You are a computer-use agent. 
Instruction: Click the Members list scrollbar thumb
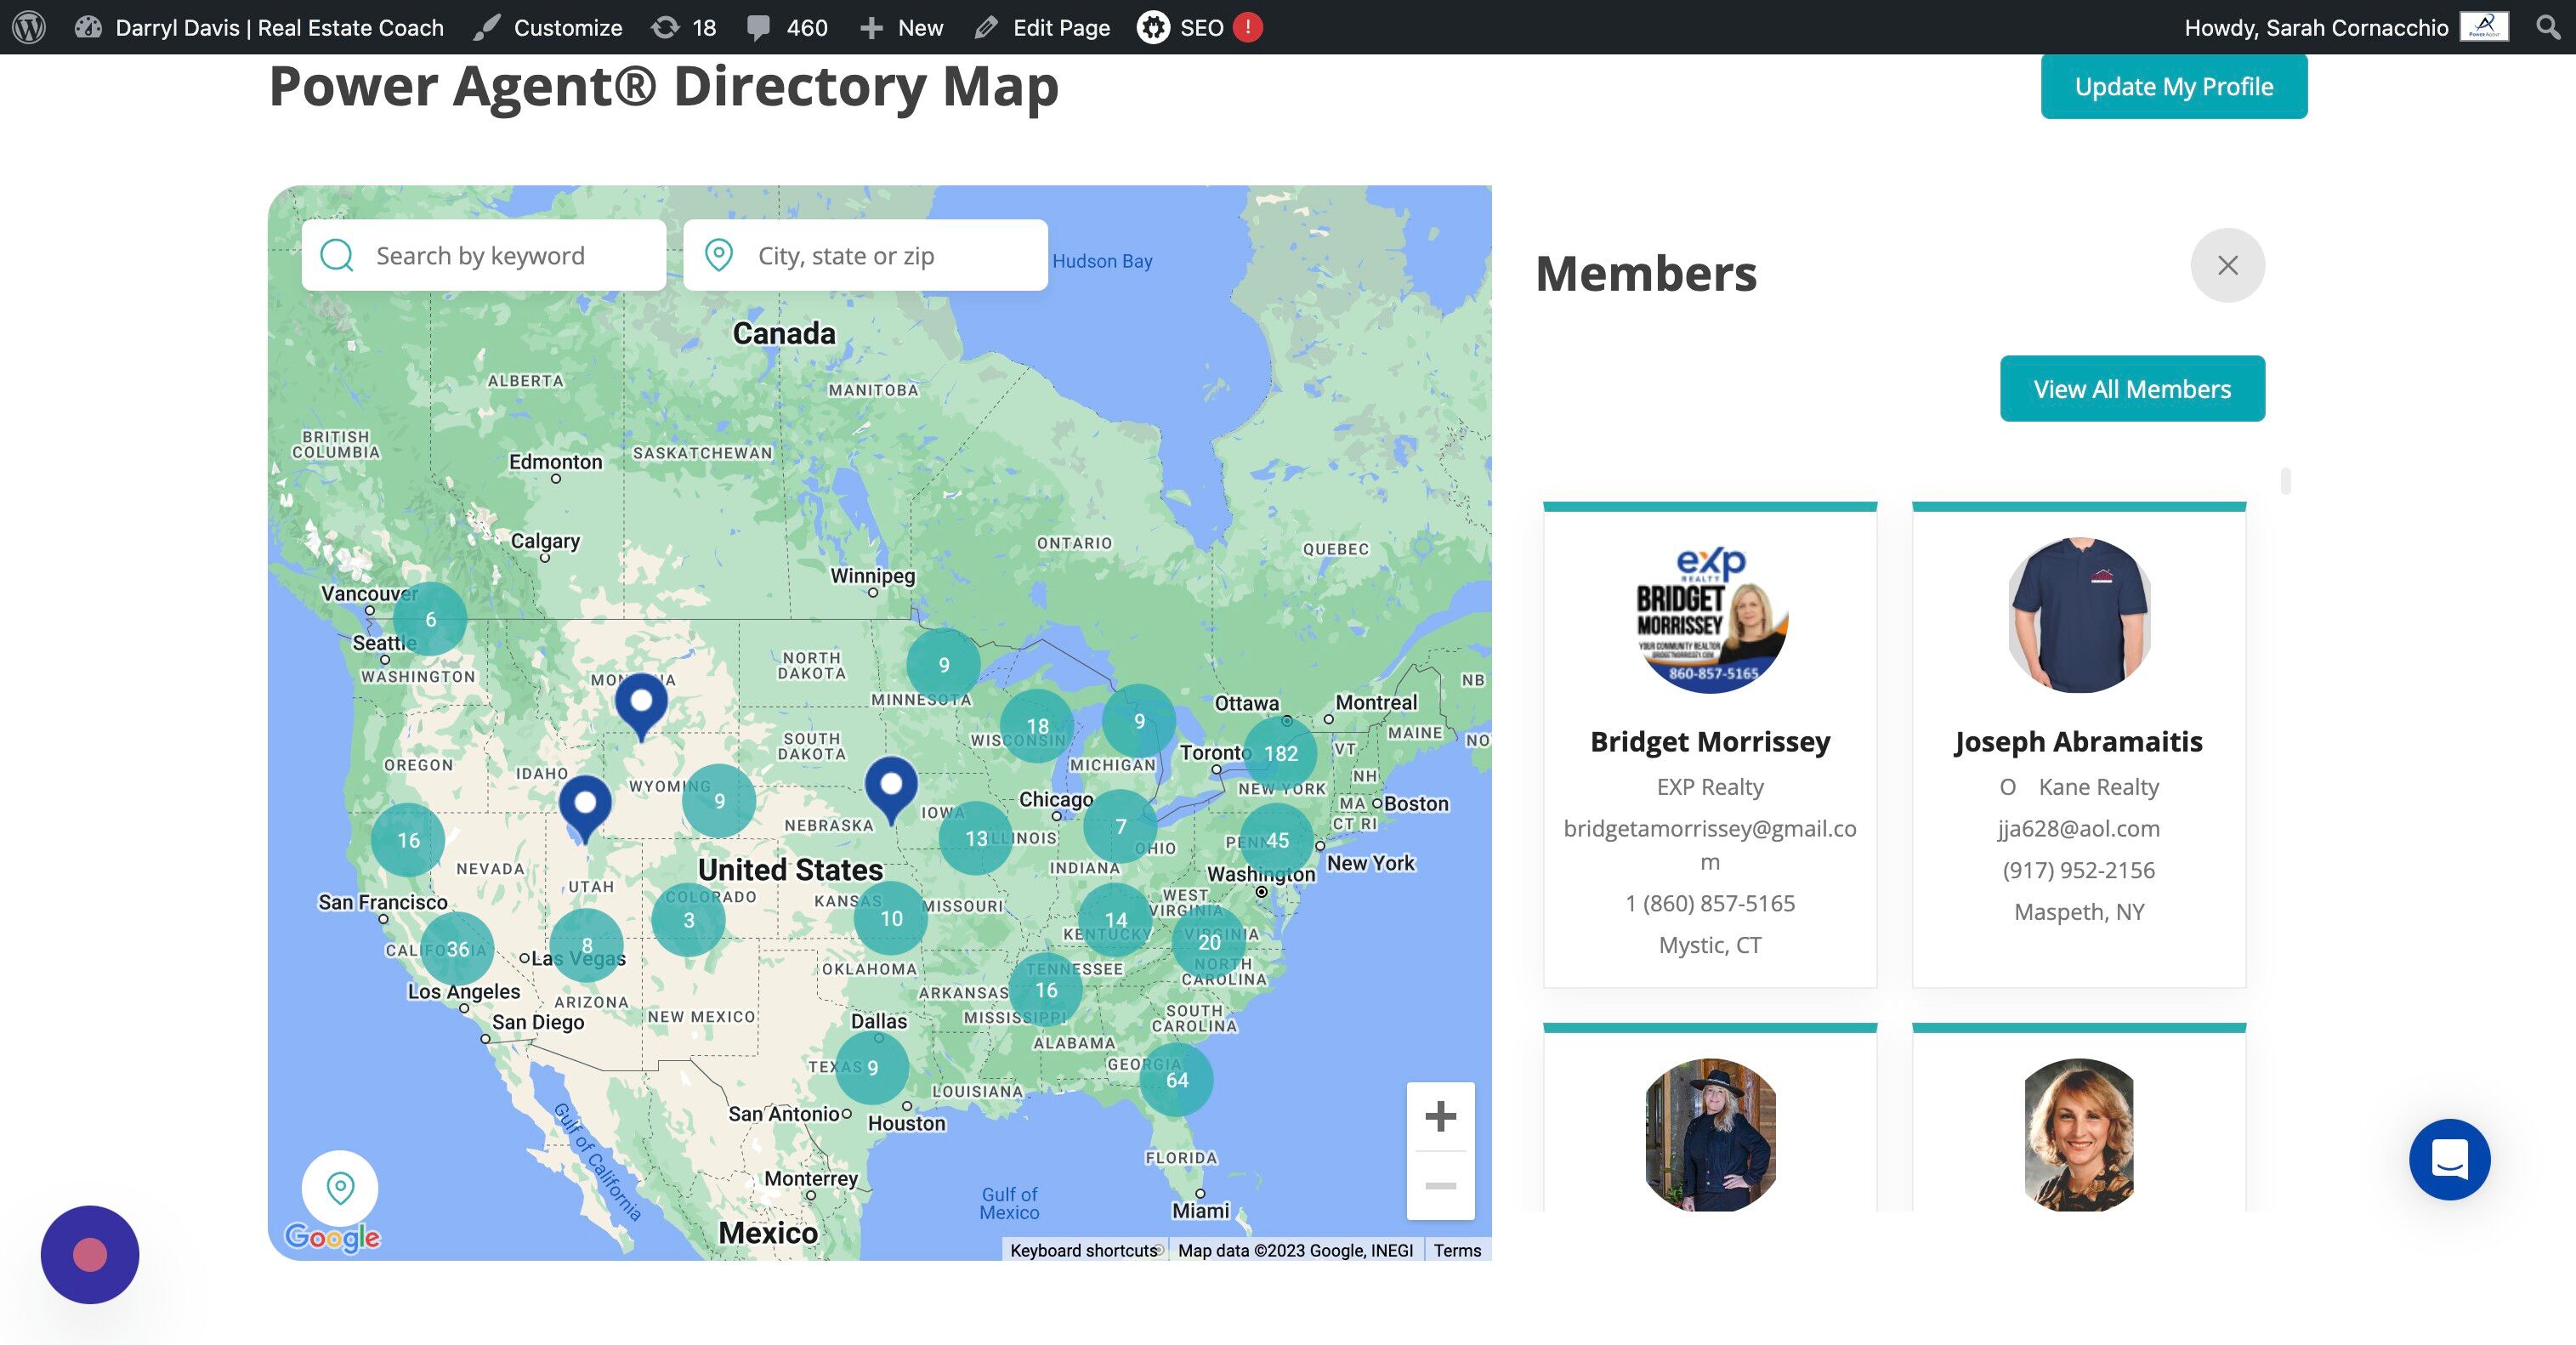click(x=2285, y=481)
